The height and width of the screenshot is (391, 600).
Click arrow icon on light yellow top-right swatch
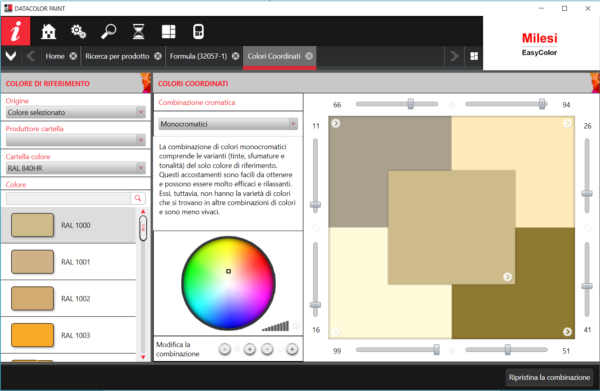[567, 123]
